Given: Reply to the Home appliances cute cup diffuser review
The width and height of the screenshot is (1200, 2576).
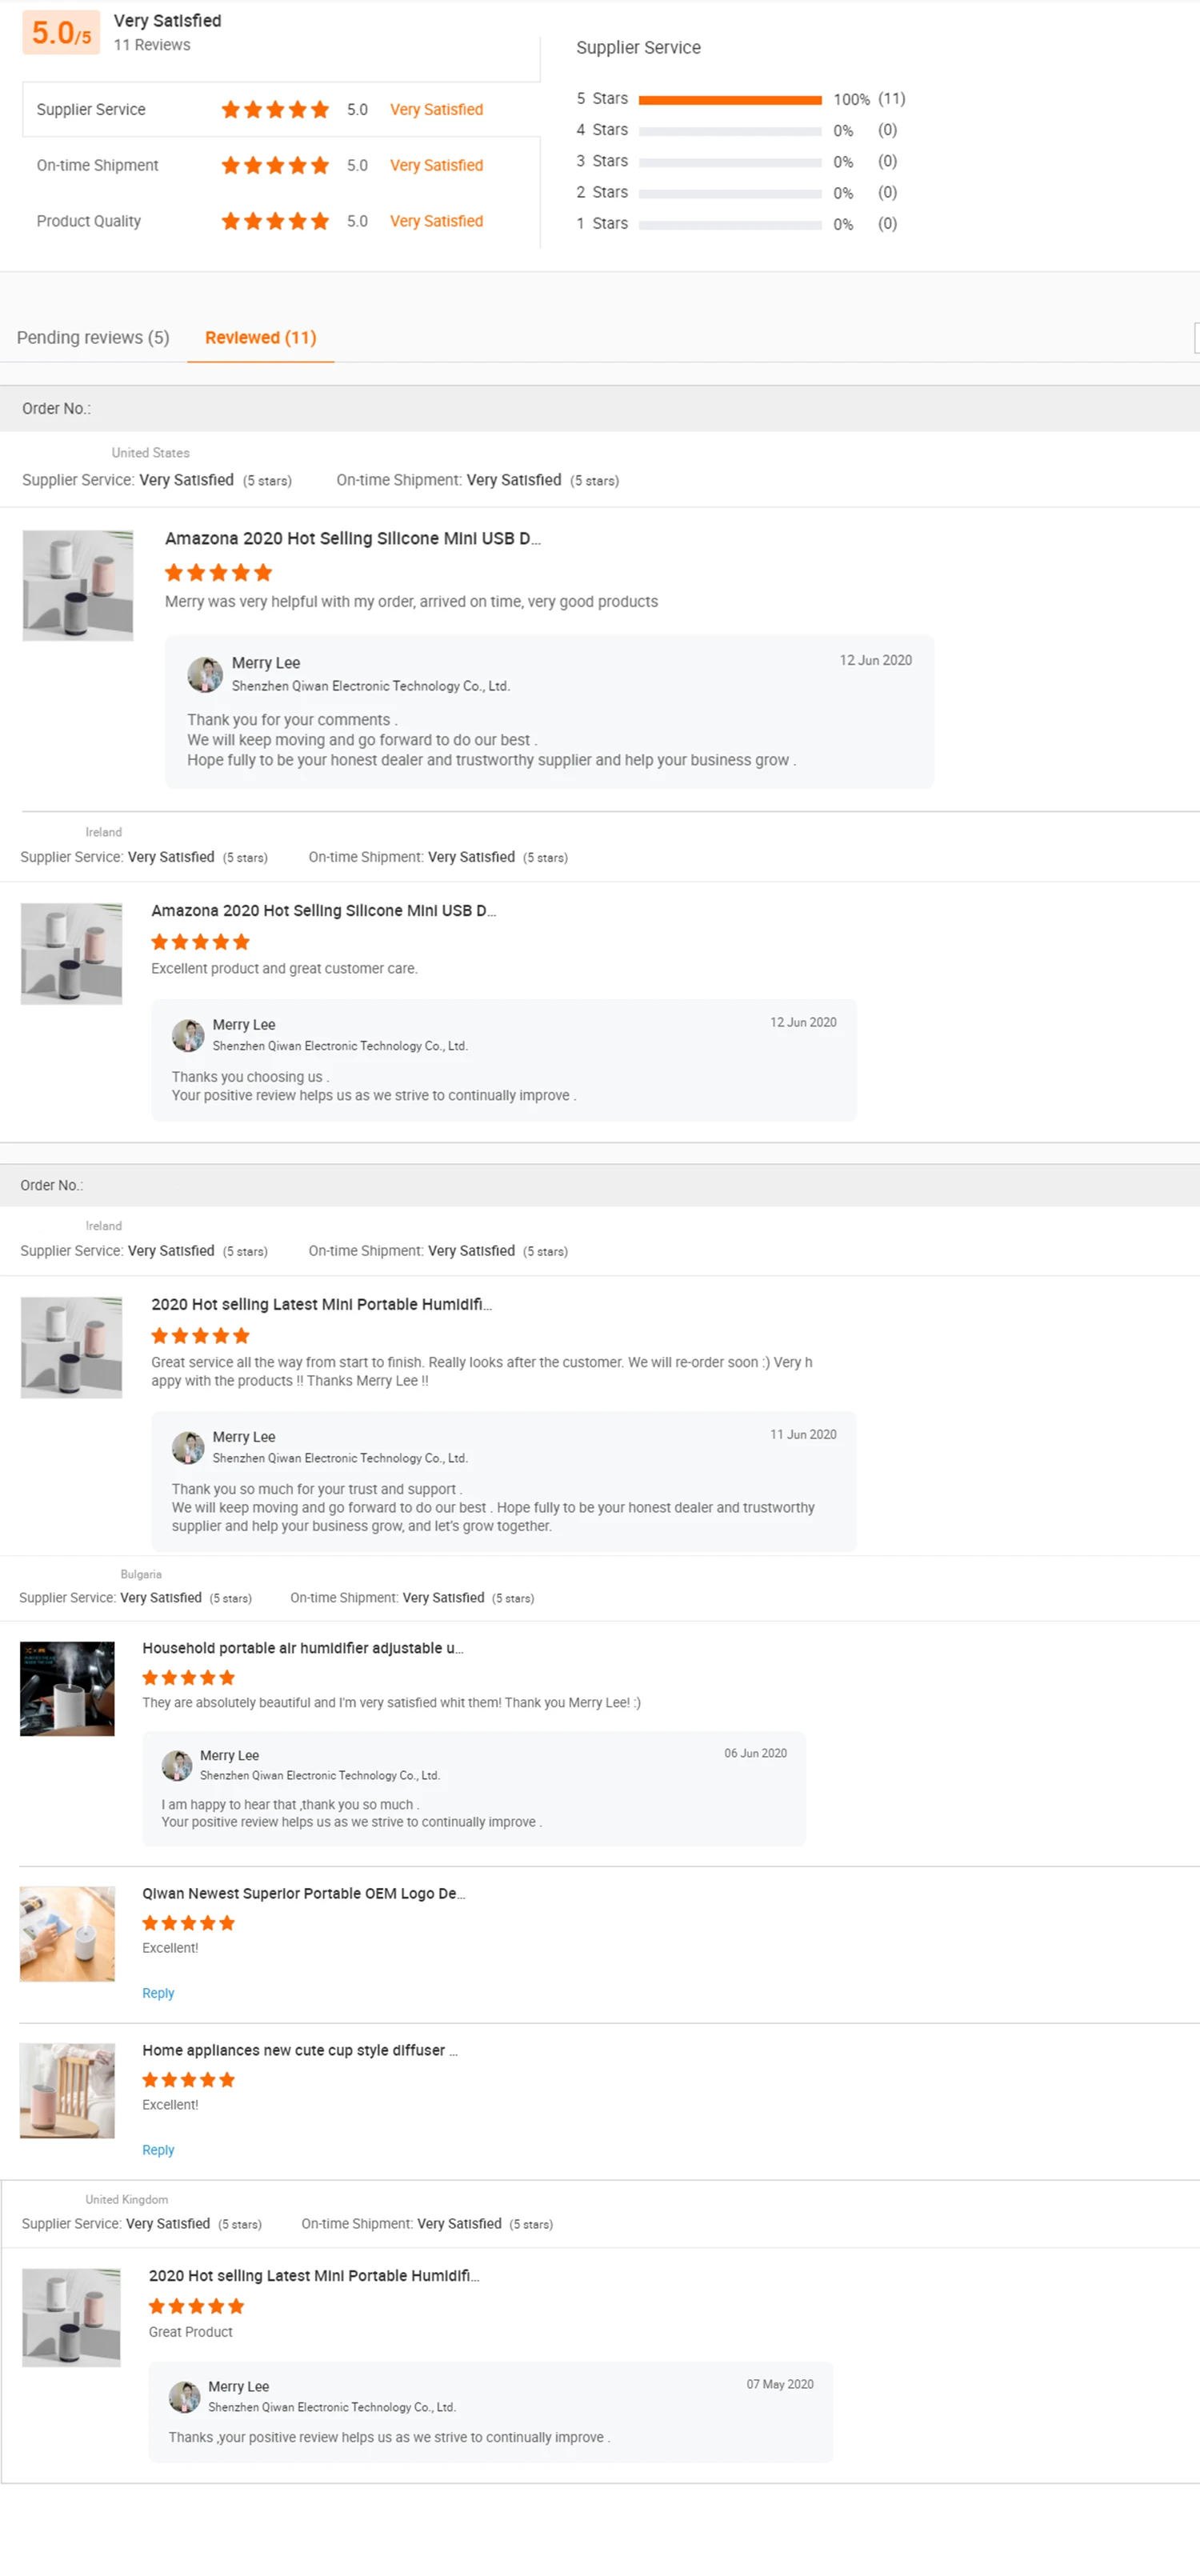Looking at the screenshot, I should click(x=158, y=2150).
